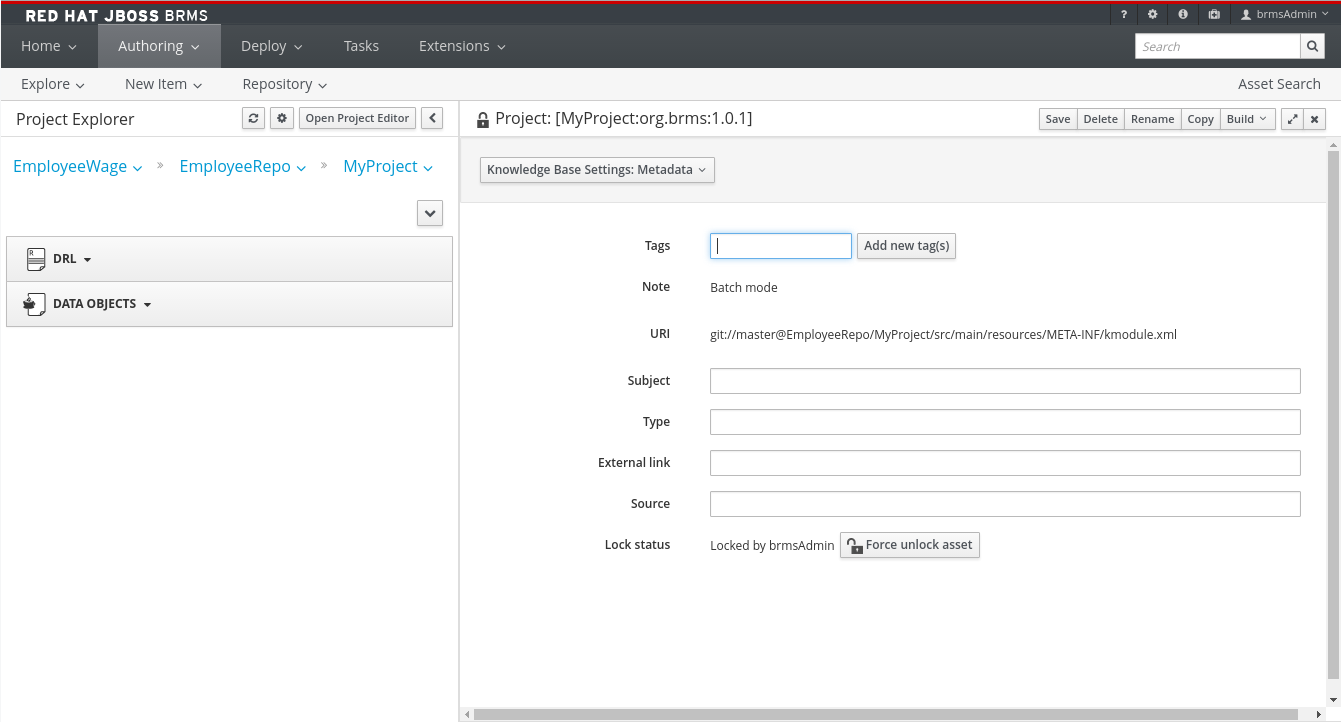Image resolution: width=1341 pixels, height=722 pixels.
Task: Click the Rename button
Action: point(1153,119)
